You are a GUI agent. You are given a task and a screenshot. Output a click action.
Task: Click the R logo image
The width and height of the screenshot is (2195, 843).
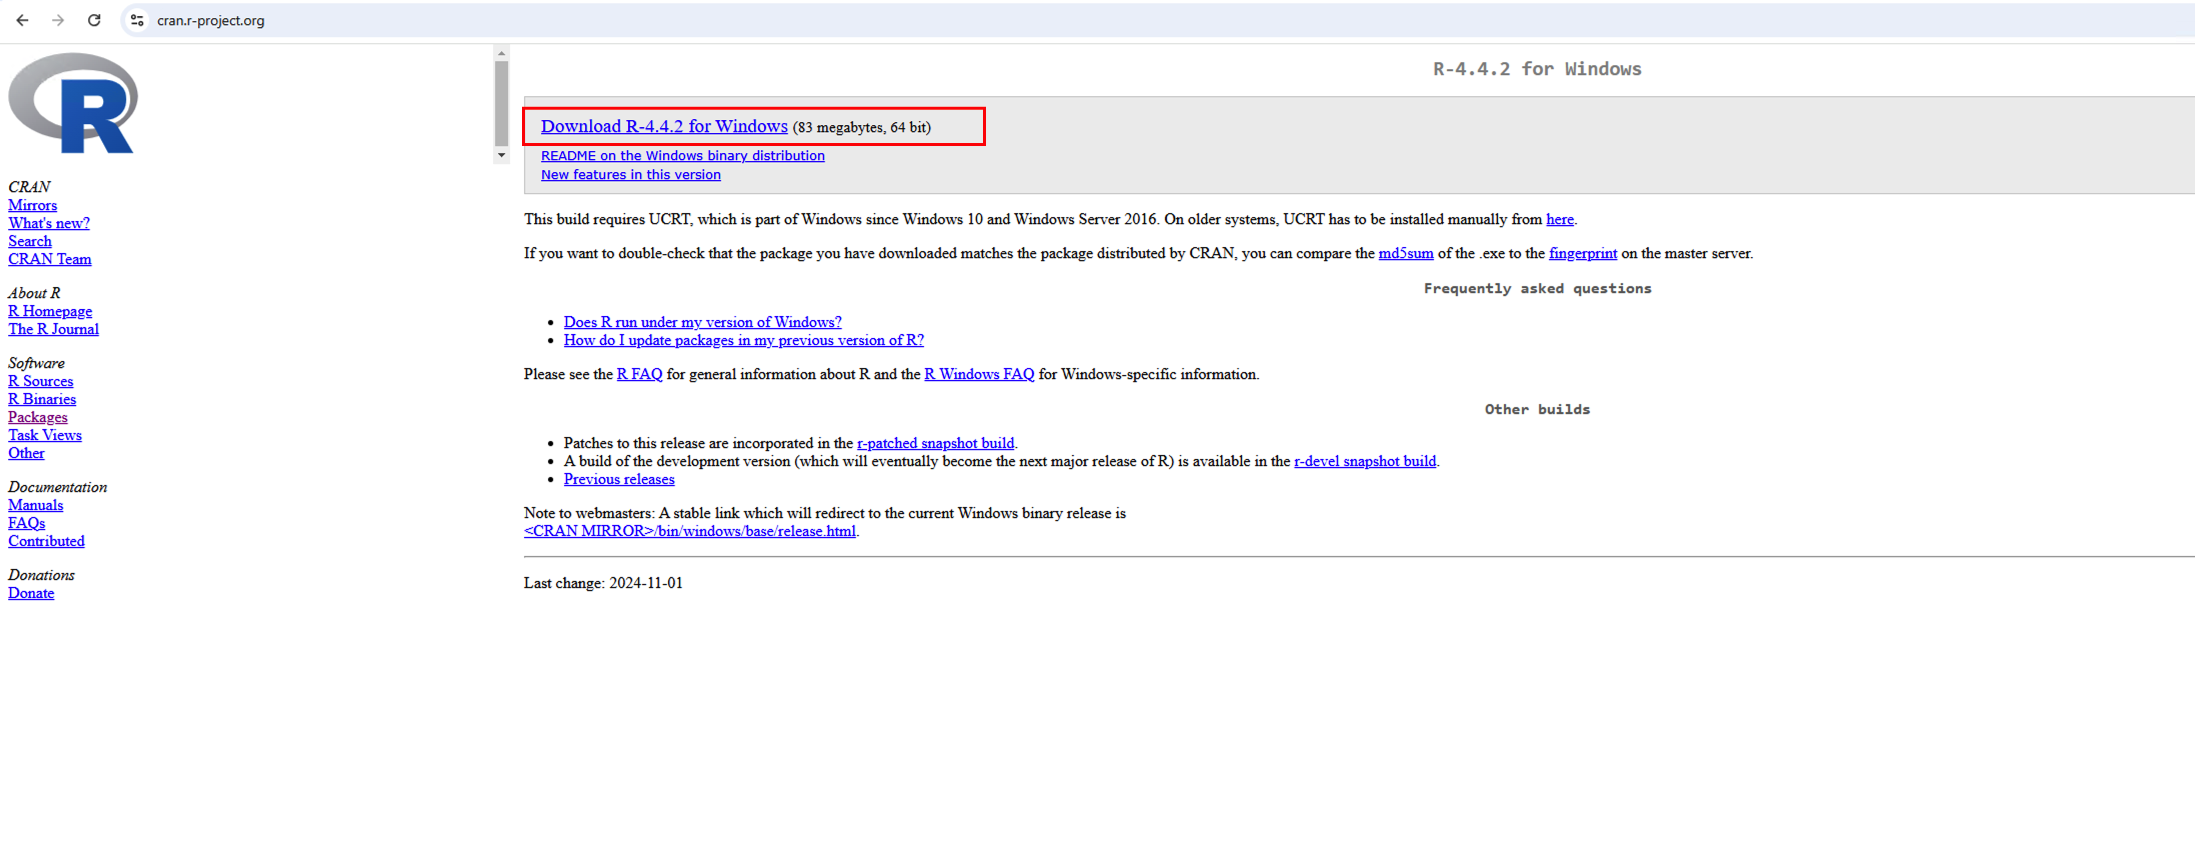pyautogui.click(x=73, y=103)
